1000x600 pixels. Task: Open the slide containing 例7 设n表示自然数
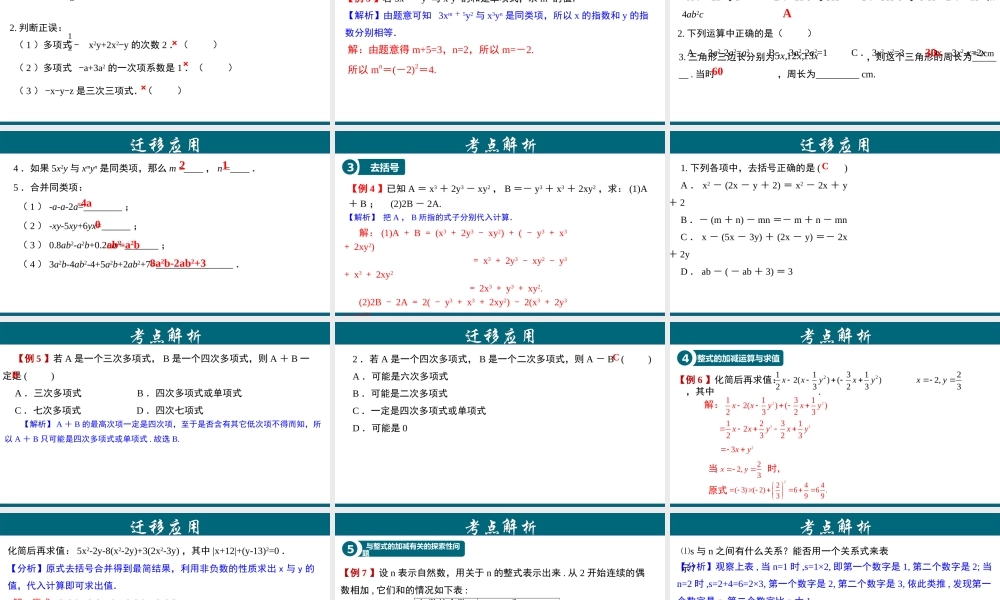500,556
